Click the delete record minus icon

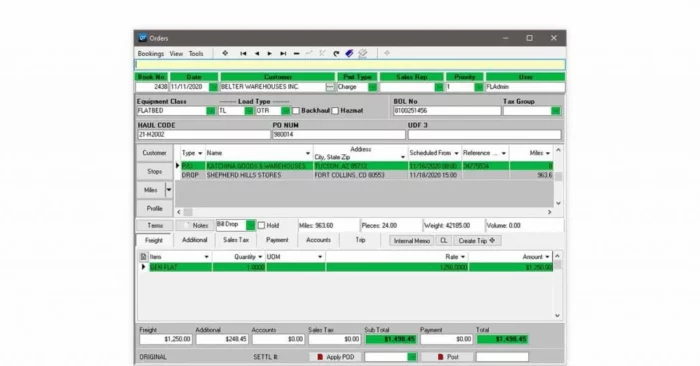point(296,54)
